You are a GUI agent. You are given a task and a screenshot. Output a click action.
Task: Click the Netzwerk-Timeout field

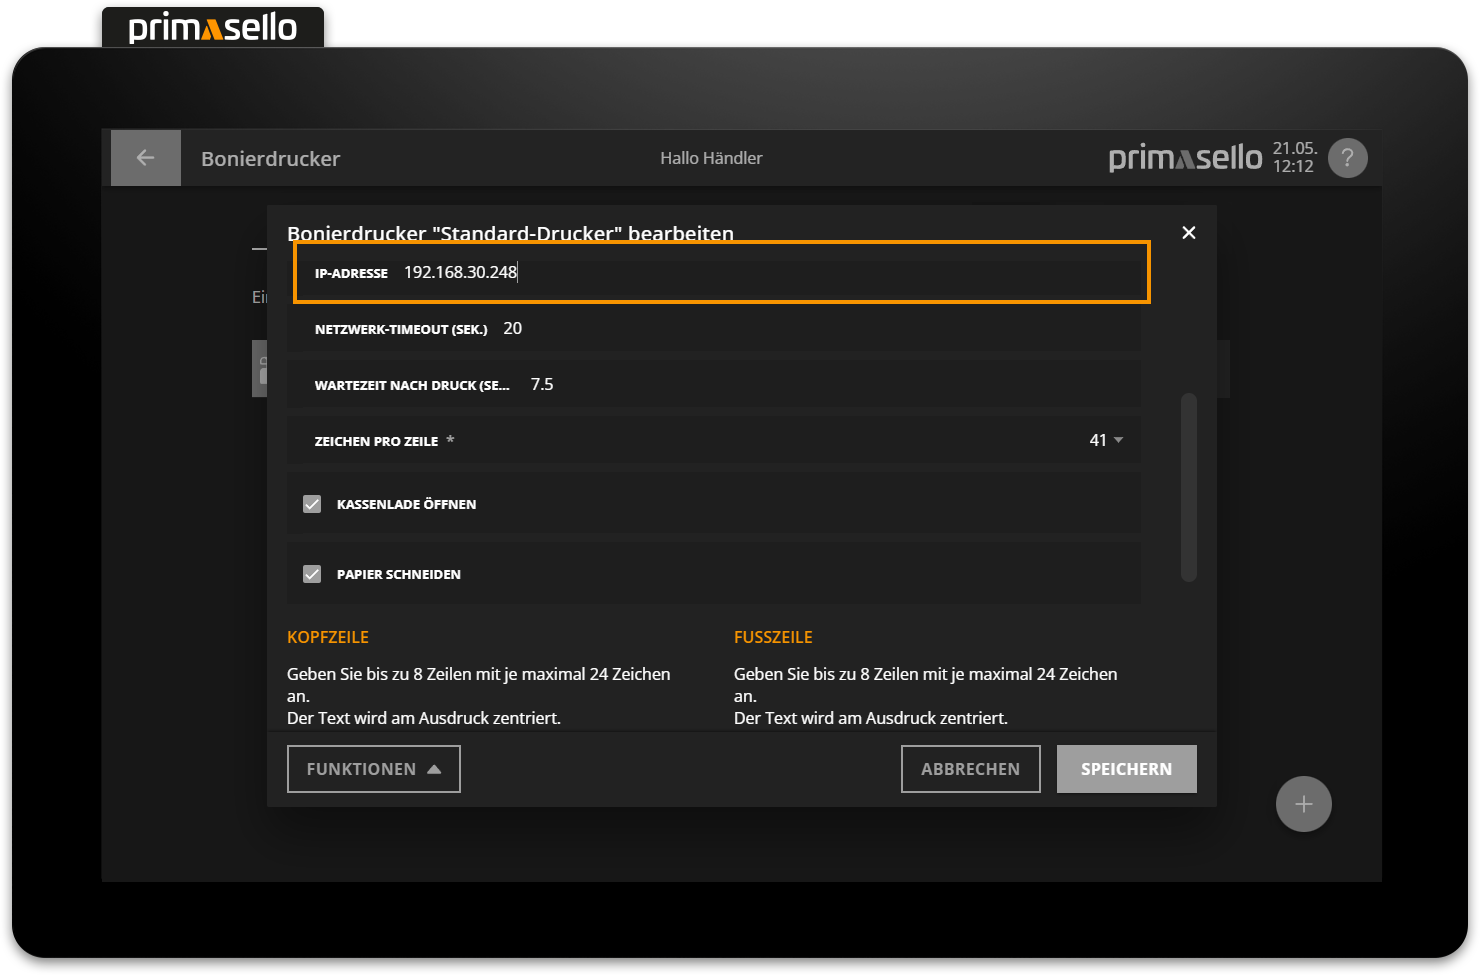760,329
